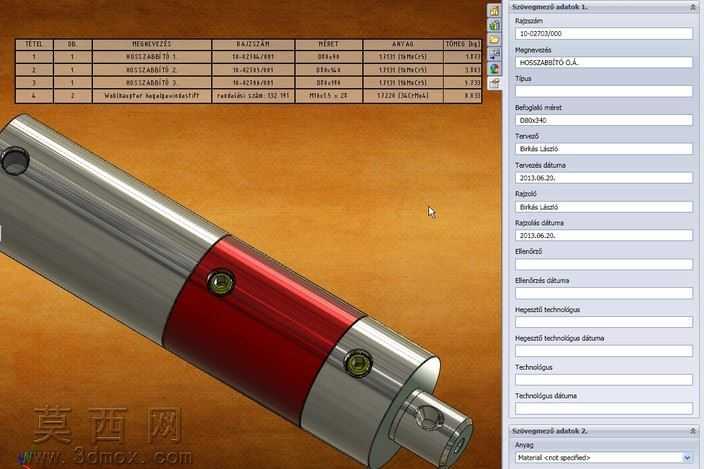The height and width of the screenshot is (469, 704).
Task: Click the RAJZSZÁM column header in the table
Action: pyautogui.click(x=253, y=44)
